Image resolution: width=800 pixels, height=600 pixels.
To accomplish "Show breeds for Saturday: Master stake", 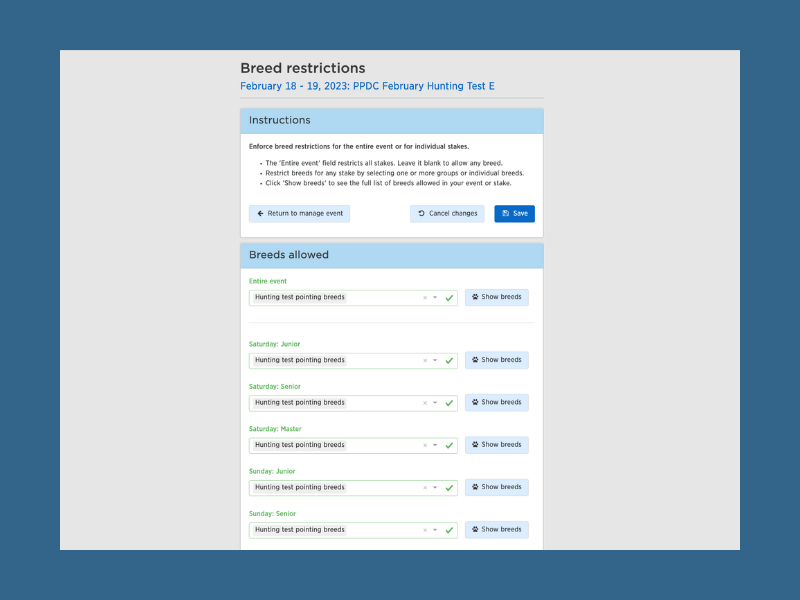I will coord(496,445).
